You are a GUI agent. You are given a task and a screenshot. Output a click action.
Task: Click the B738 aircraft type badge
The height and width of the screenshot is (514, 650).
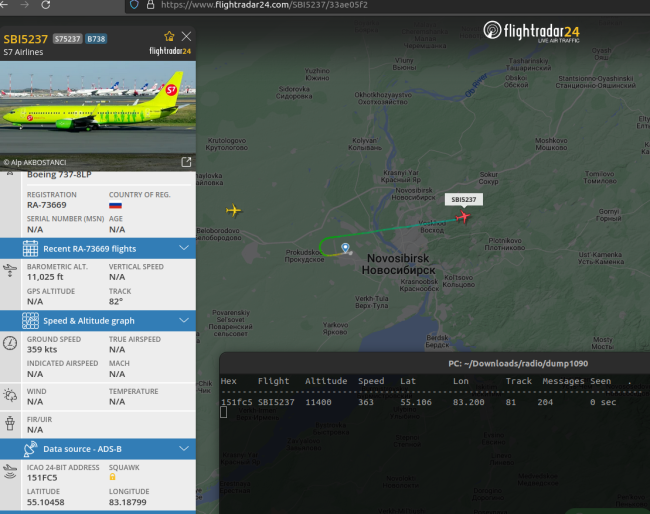(96, 39)
